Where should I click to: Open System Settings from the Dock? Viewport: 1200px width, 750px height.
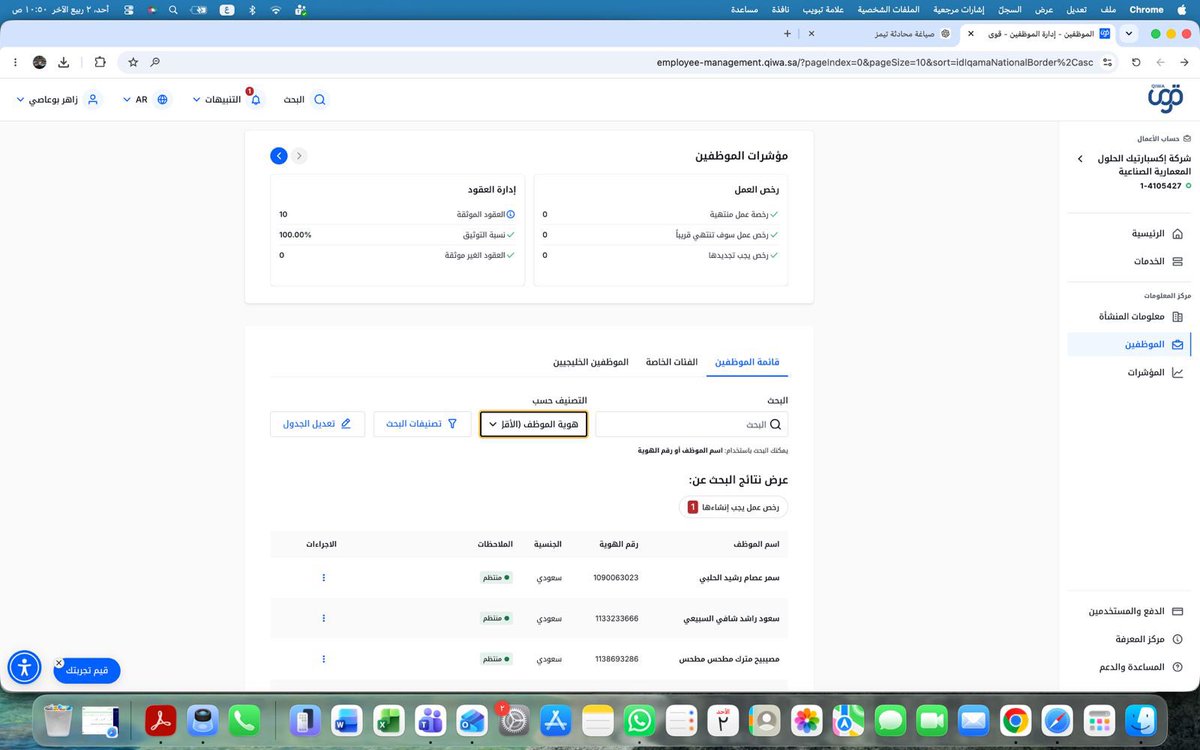click(513, 720)
